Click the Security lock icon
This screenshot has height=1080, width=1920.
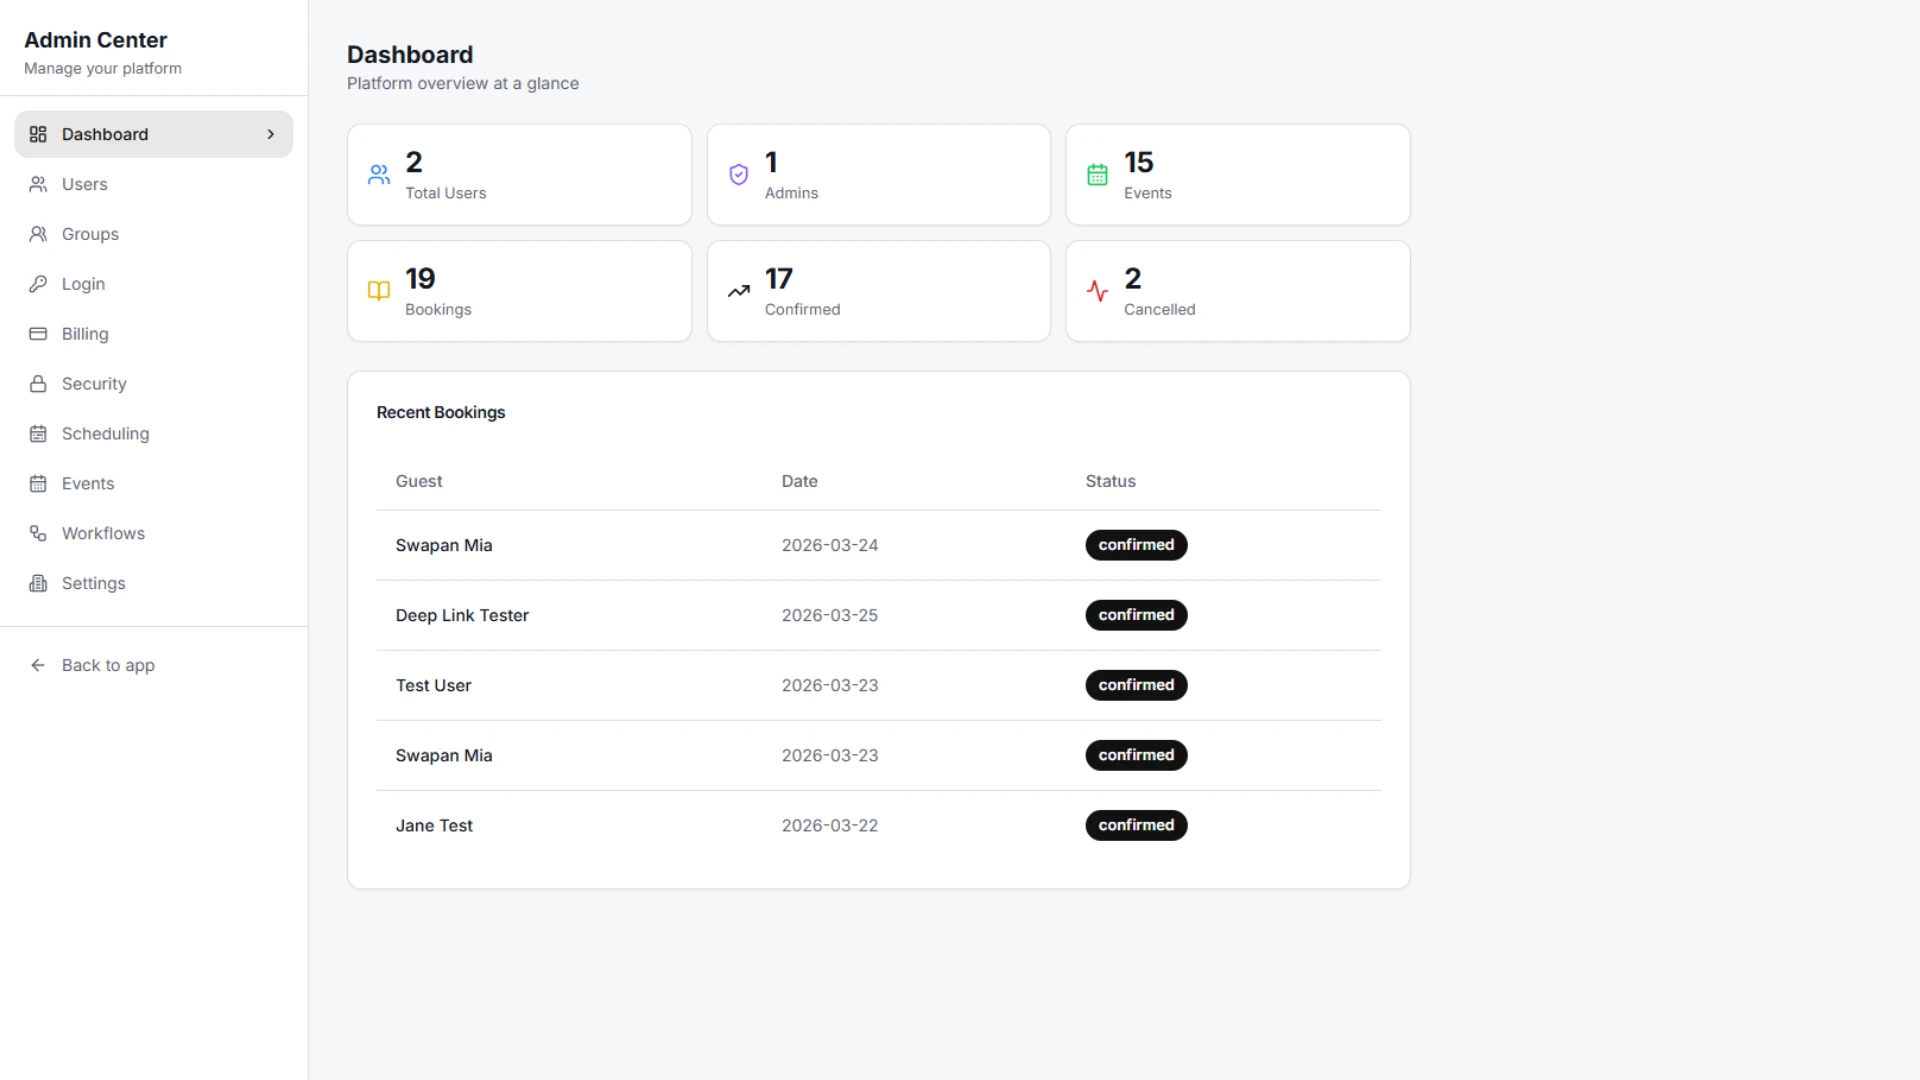(x=38, y=384)
